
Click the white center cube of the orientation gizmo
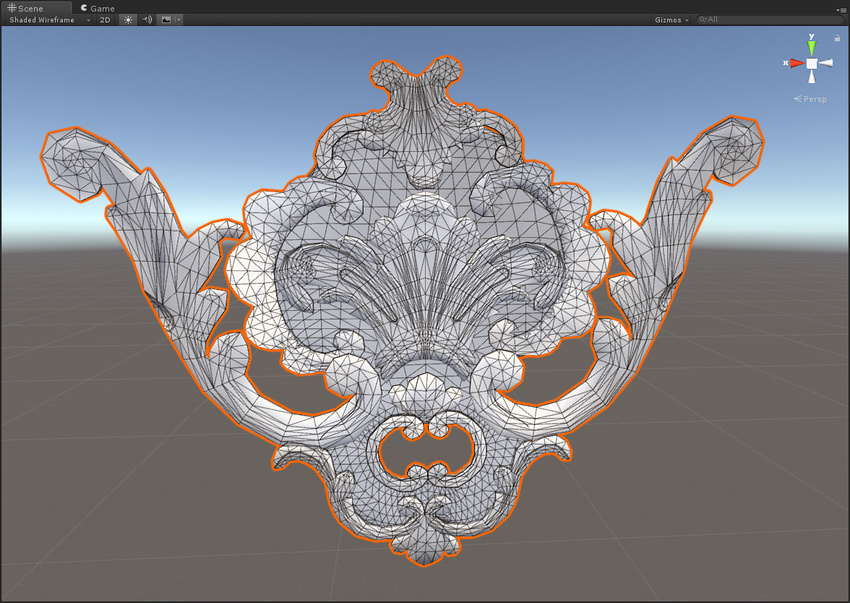[812, 64]
